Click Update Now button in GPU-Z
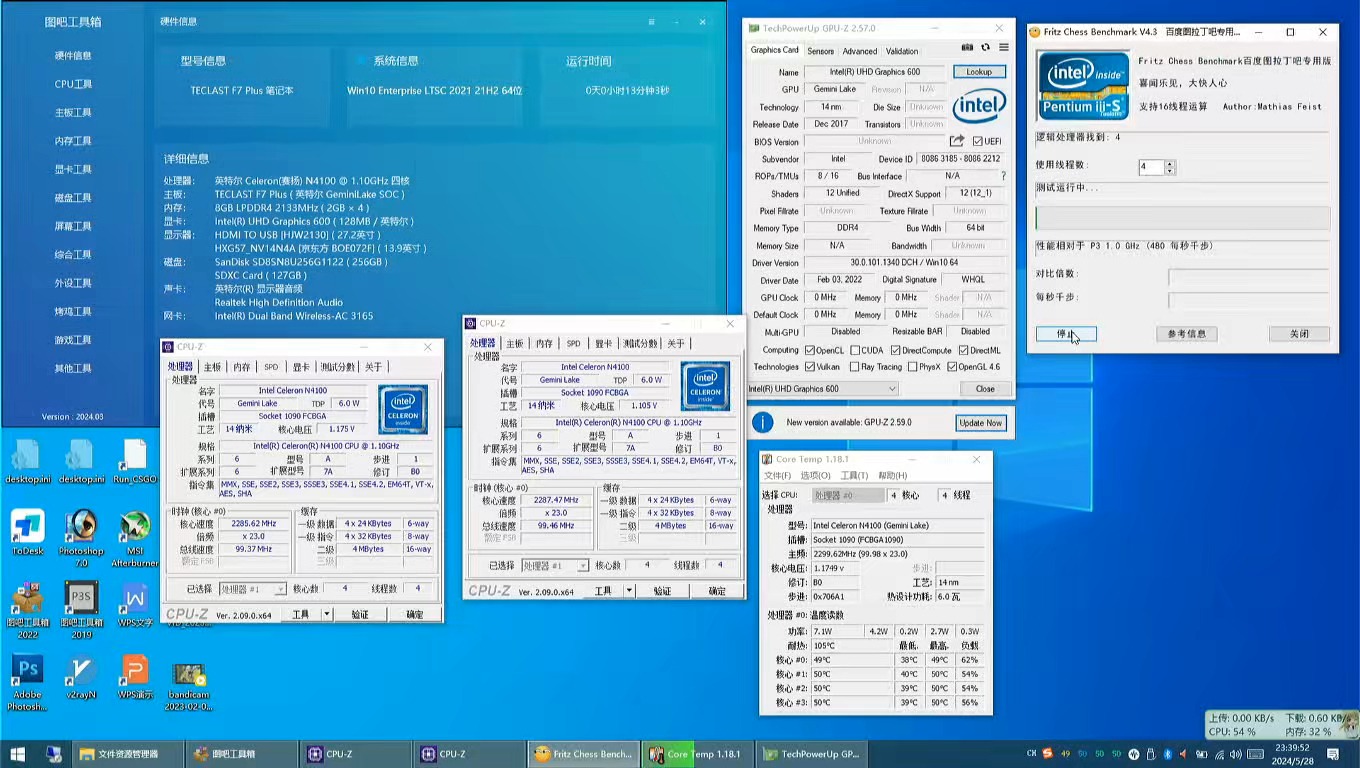This screenshot has height=768, width=1360. 980,423
